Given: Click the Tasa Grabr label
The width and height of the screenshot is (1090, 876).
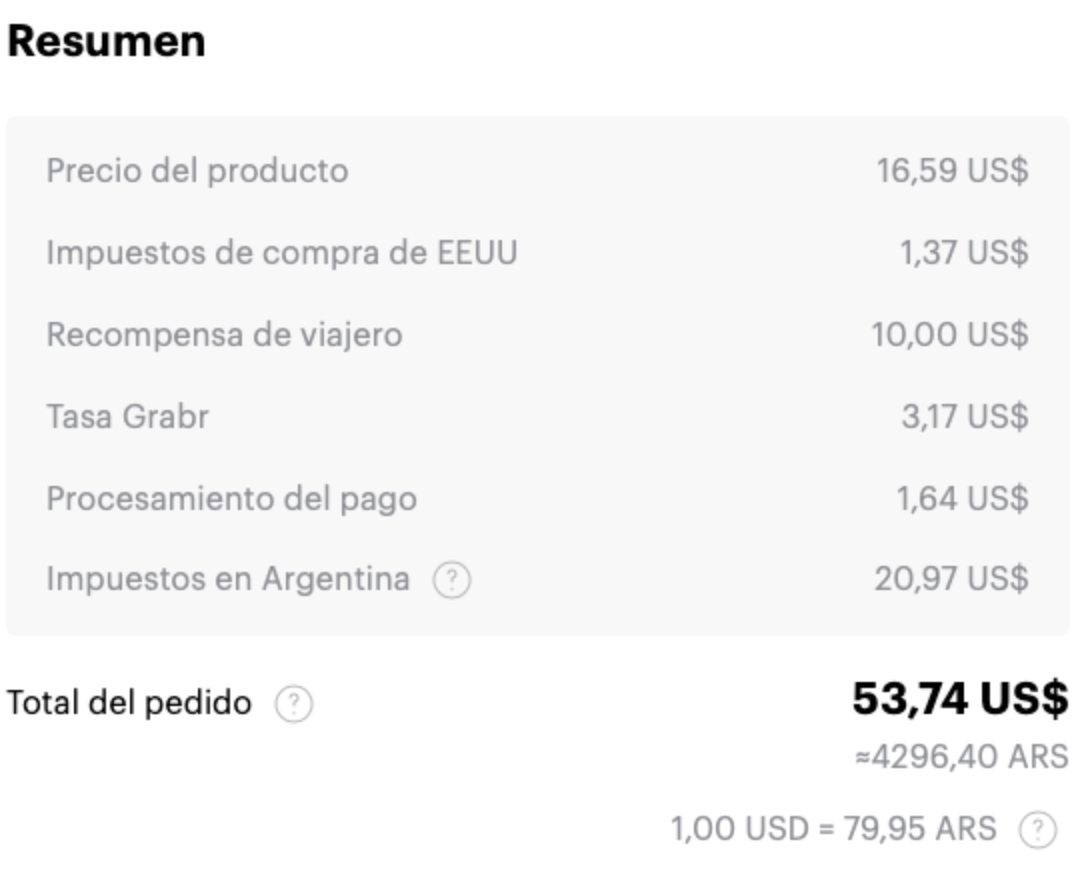Looking at the screenshot, I should pyautogui.click(x=127, y=416).
